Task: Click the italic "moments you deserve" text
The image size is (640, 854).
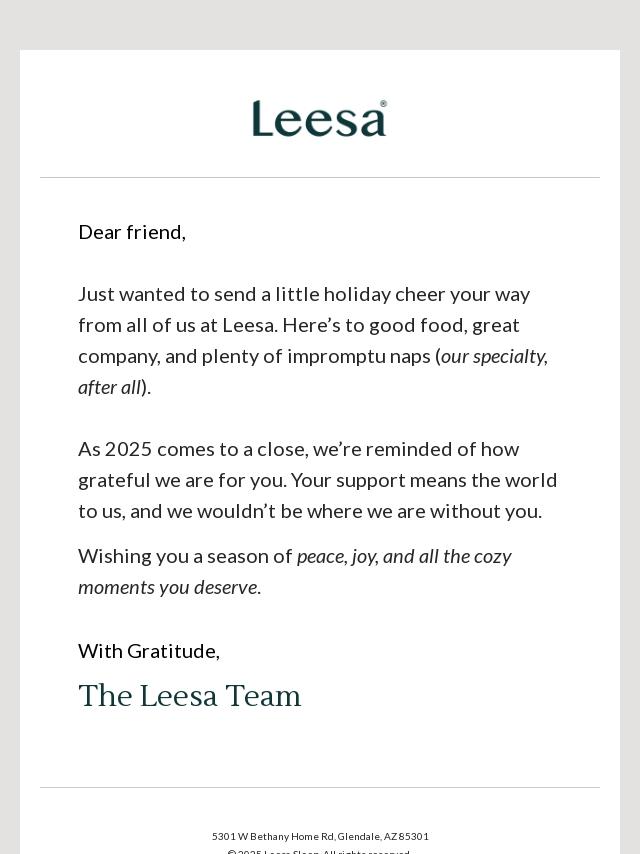Action: [168, 587]
